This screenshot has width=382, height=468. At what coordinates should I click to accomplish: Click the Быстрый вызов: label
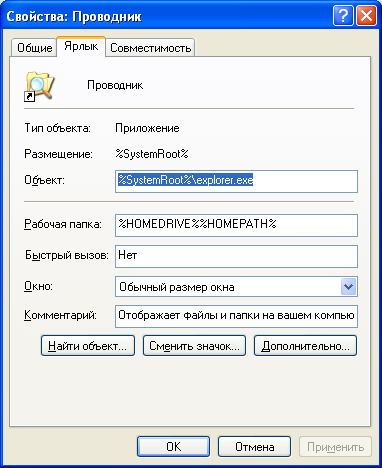(x=67, y=255)
